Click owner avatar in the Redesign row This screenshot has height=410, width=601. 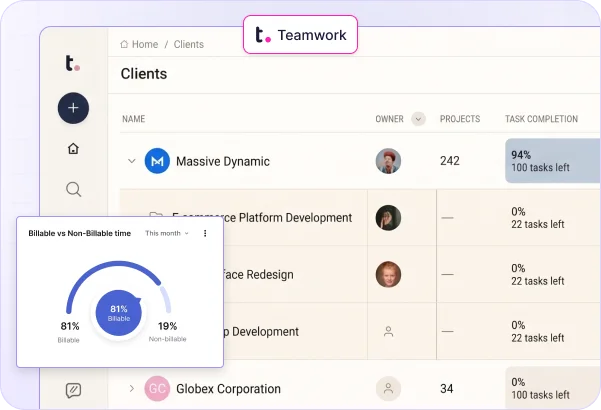coord(388,274)
